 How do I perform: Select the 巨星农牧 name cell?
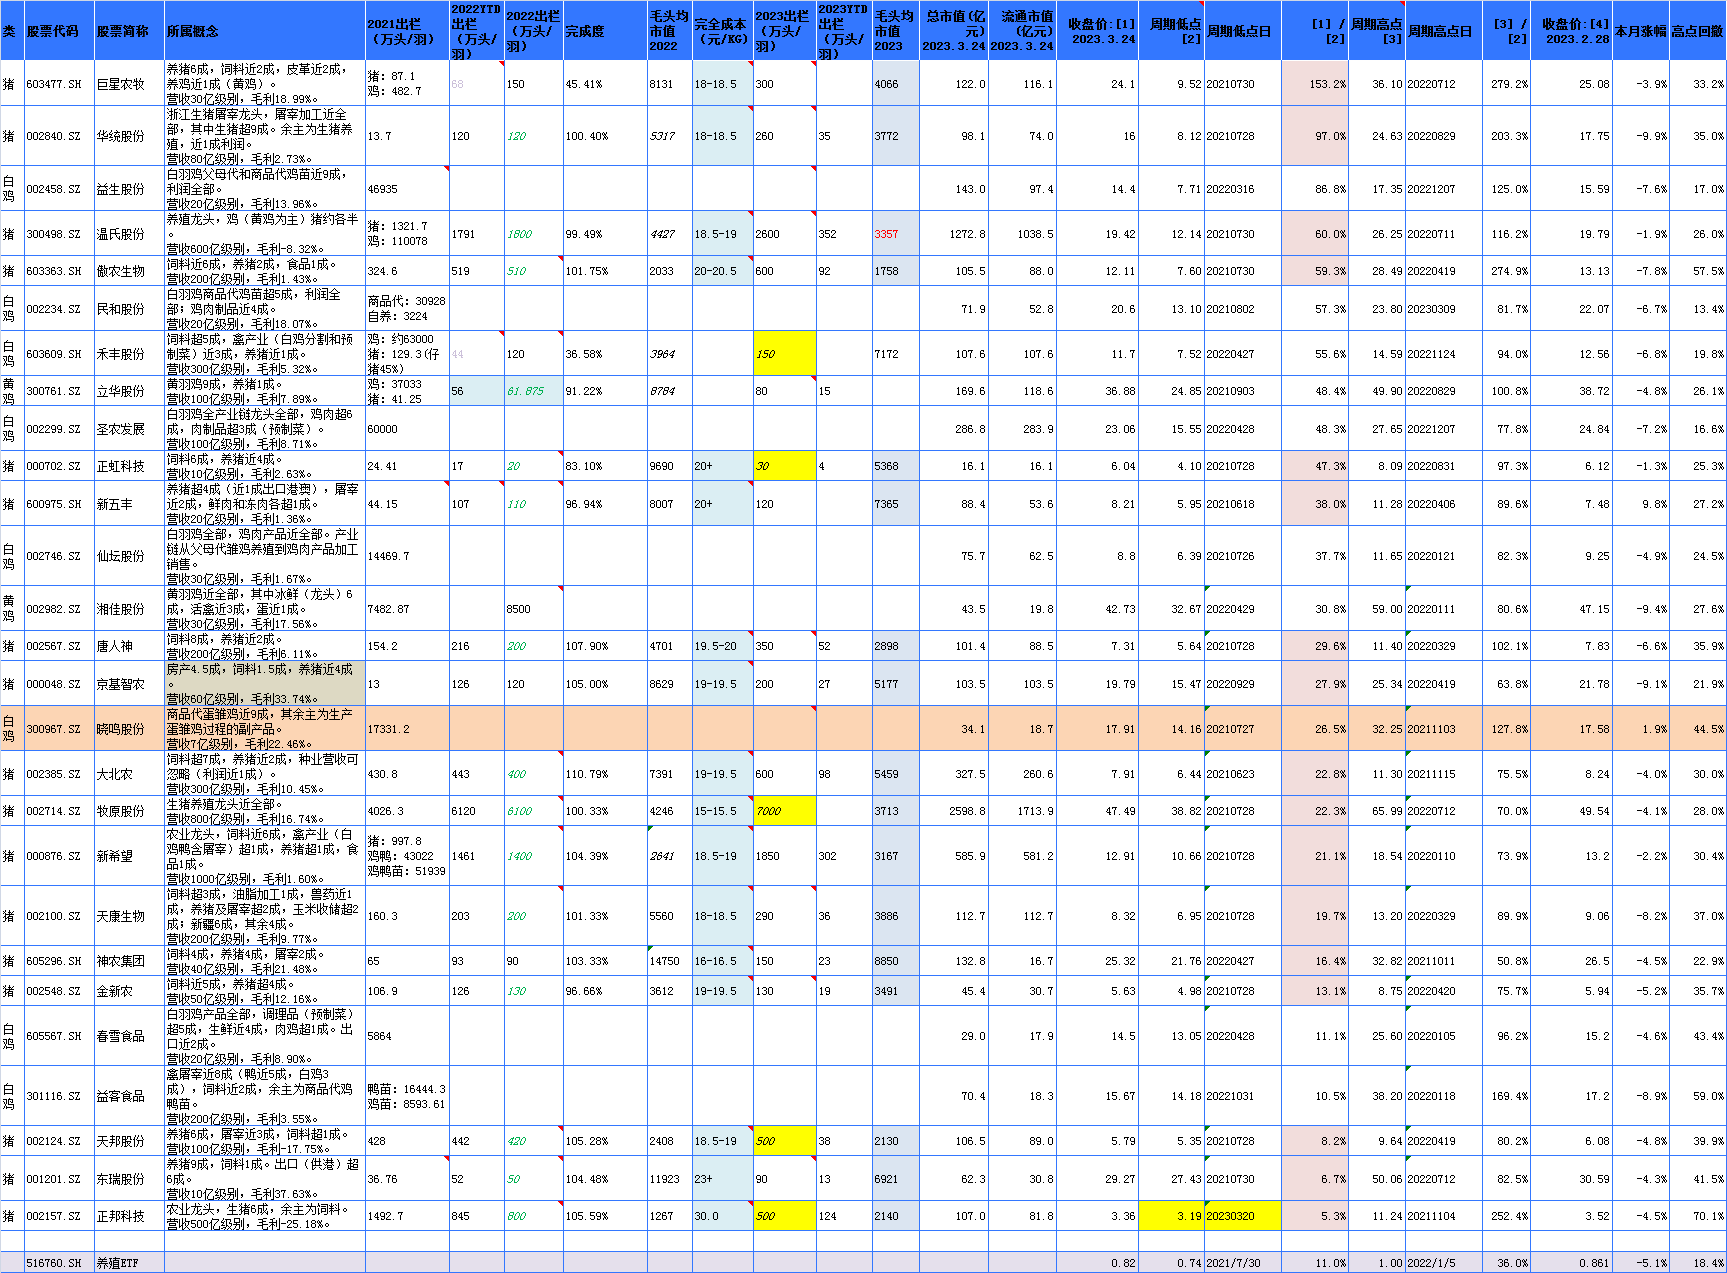(x=129, y=84)
